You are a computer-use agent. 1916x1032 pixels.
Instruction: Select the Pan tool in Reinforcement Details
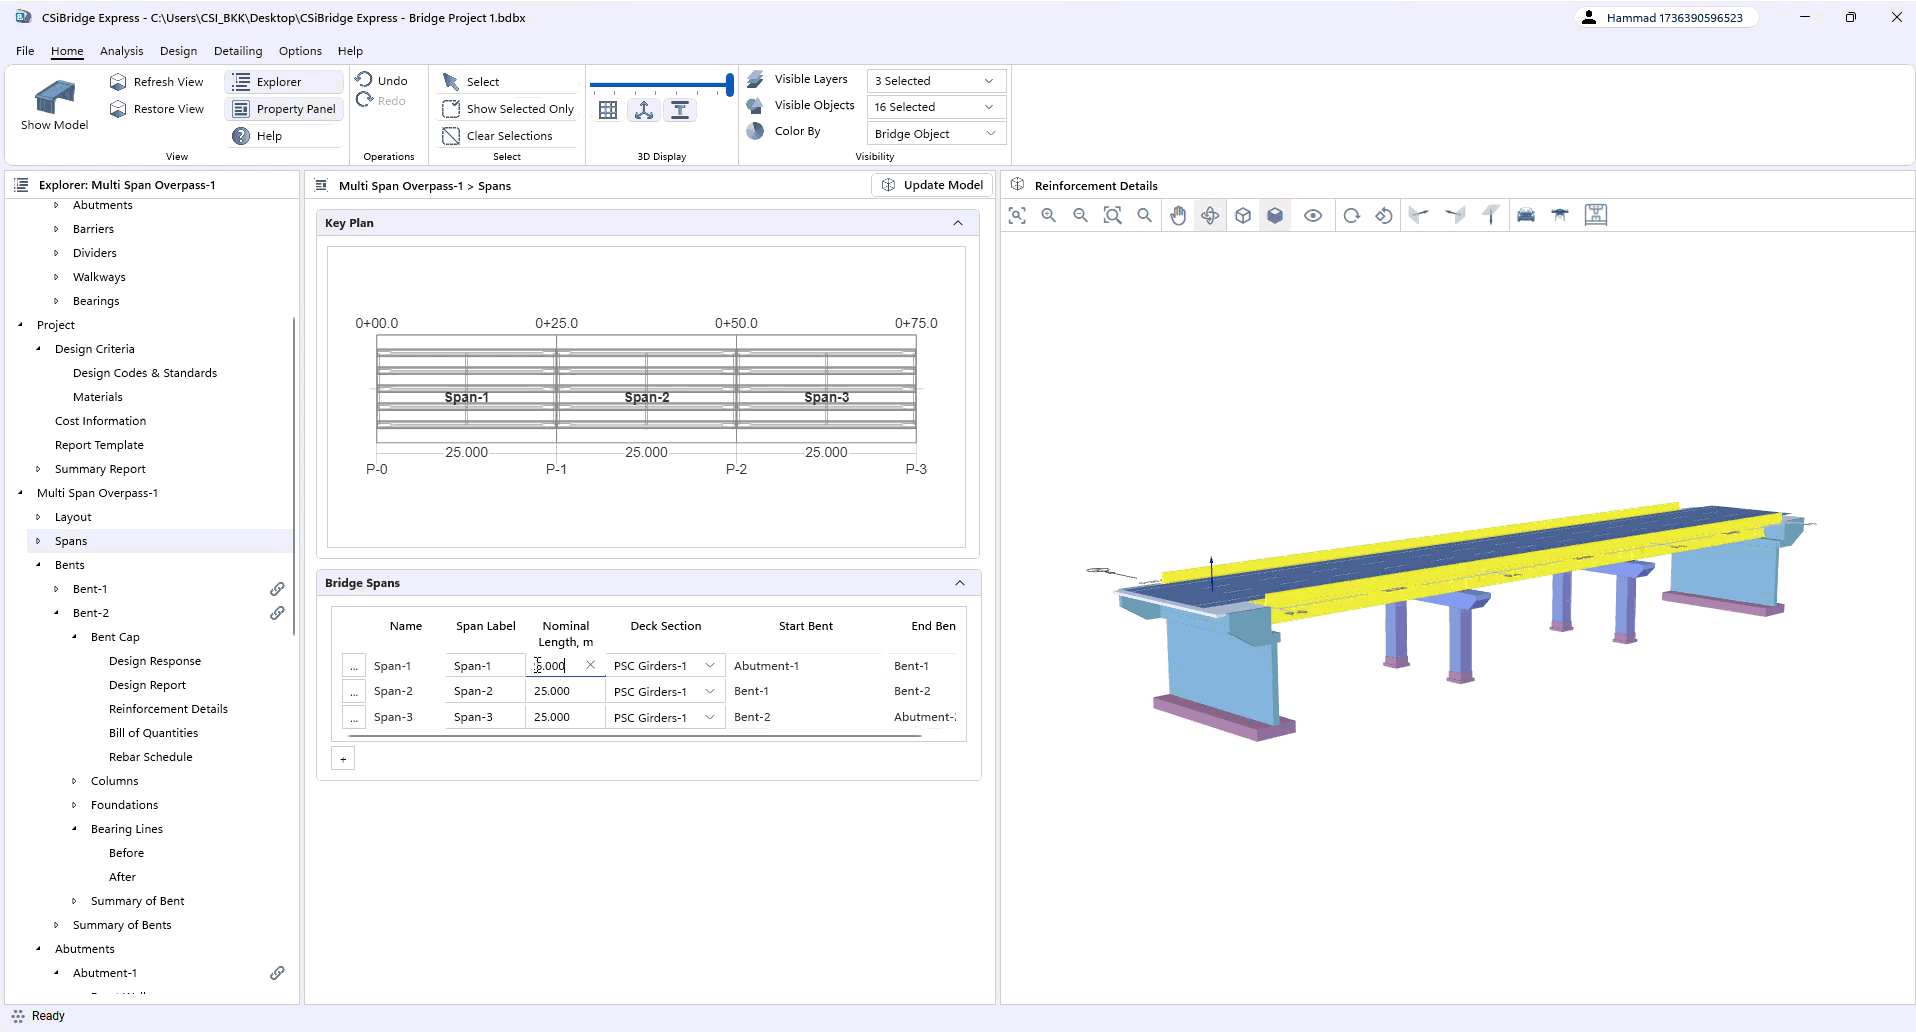pos(1178,214)
